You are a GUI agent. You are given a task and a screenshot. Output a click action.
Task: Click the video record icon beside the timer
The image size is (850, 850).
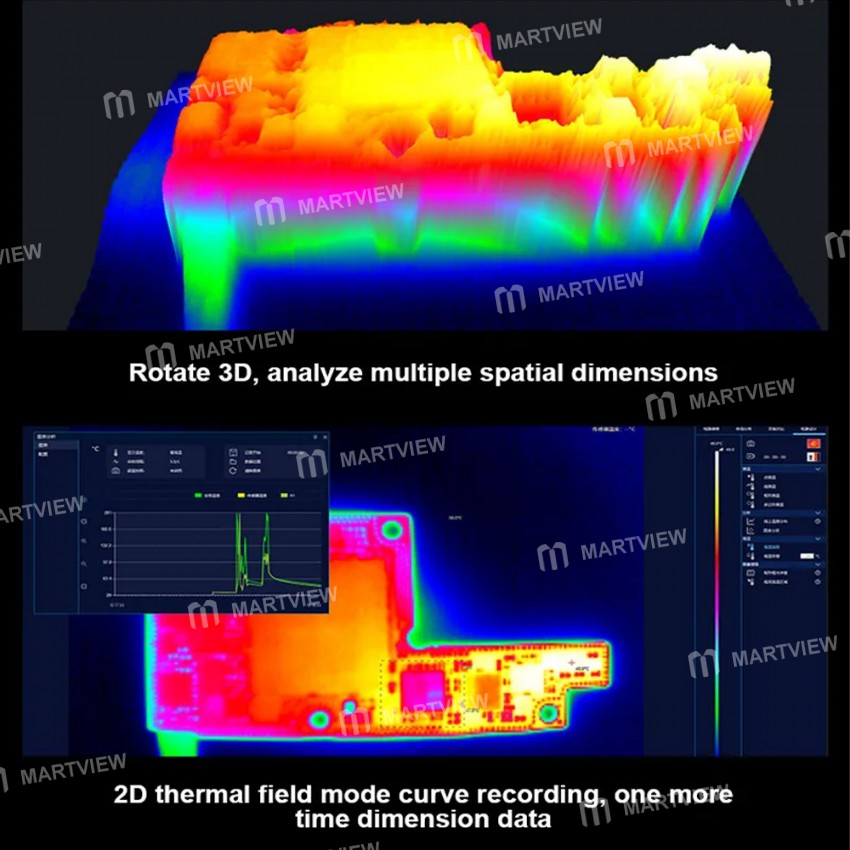751,456
